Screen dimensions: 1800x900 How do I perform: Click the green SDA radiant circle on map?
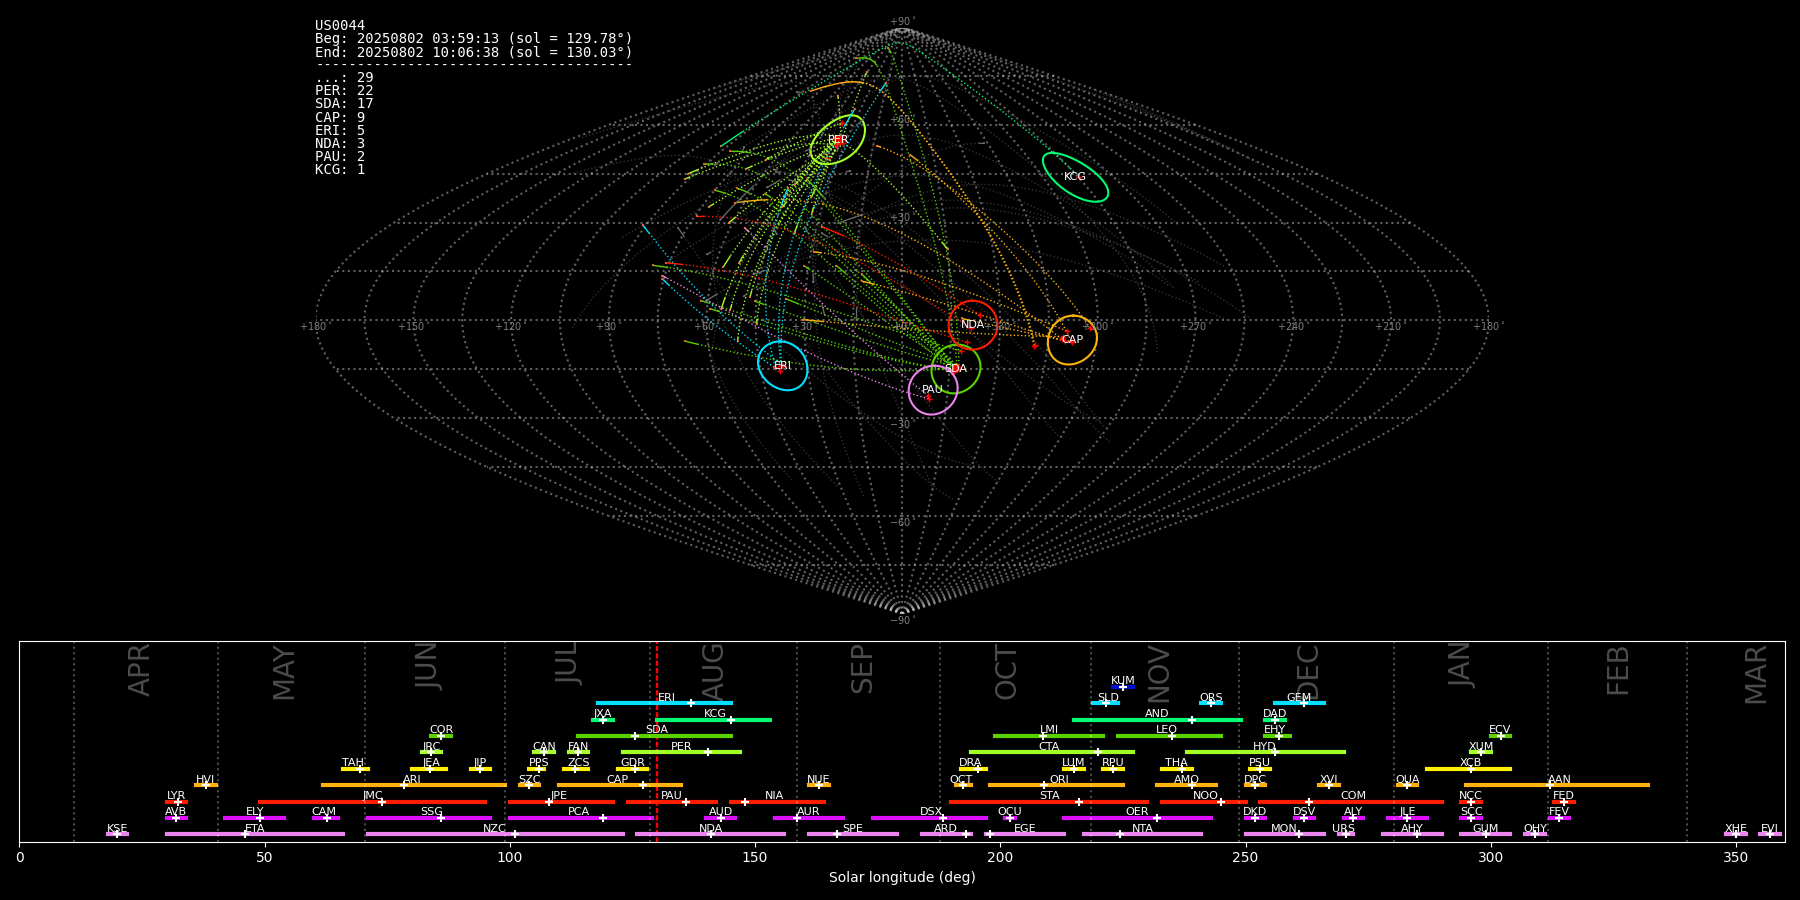tap(956, 368)
